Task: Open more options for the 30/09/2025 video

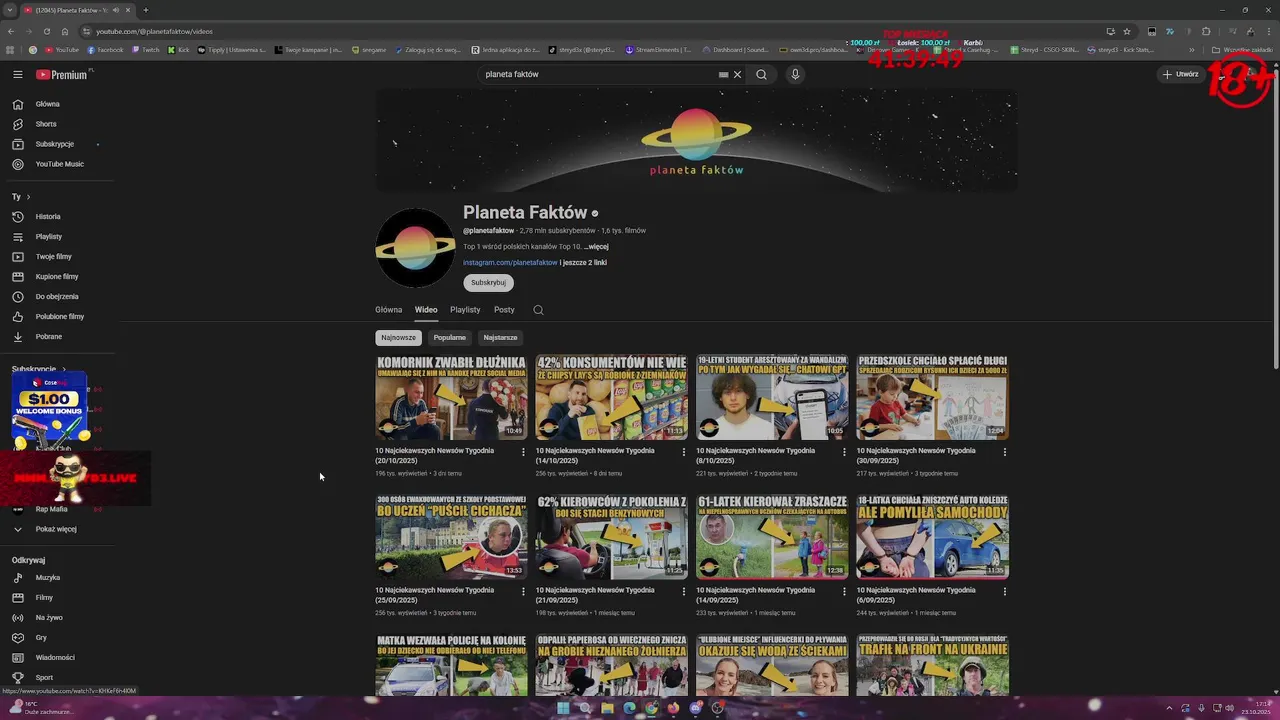Action: [1005, 452]
